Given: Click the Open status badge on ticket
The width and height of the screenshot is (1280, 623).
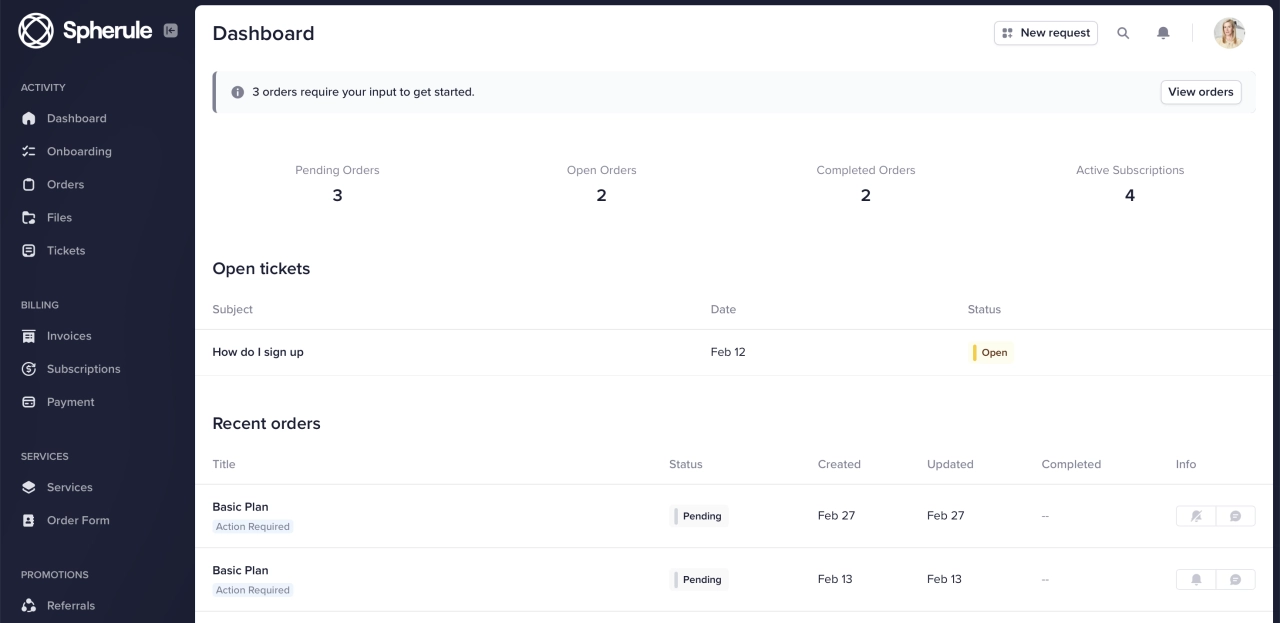Looking at the screenshot, I should click(x=991, y=352).
